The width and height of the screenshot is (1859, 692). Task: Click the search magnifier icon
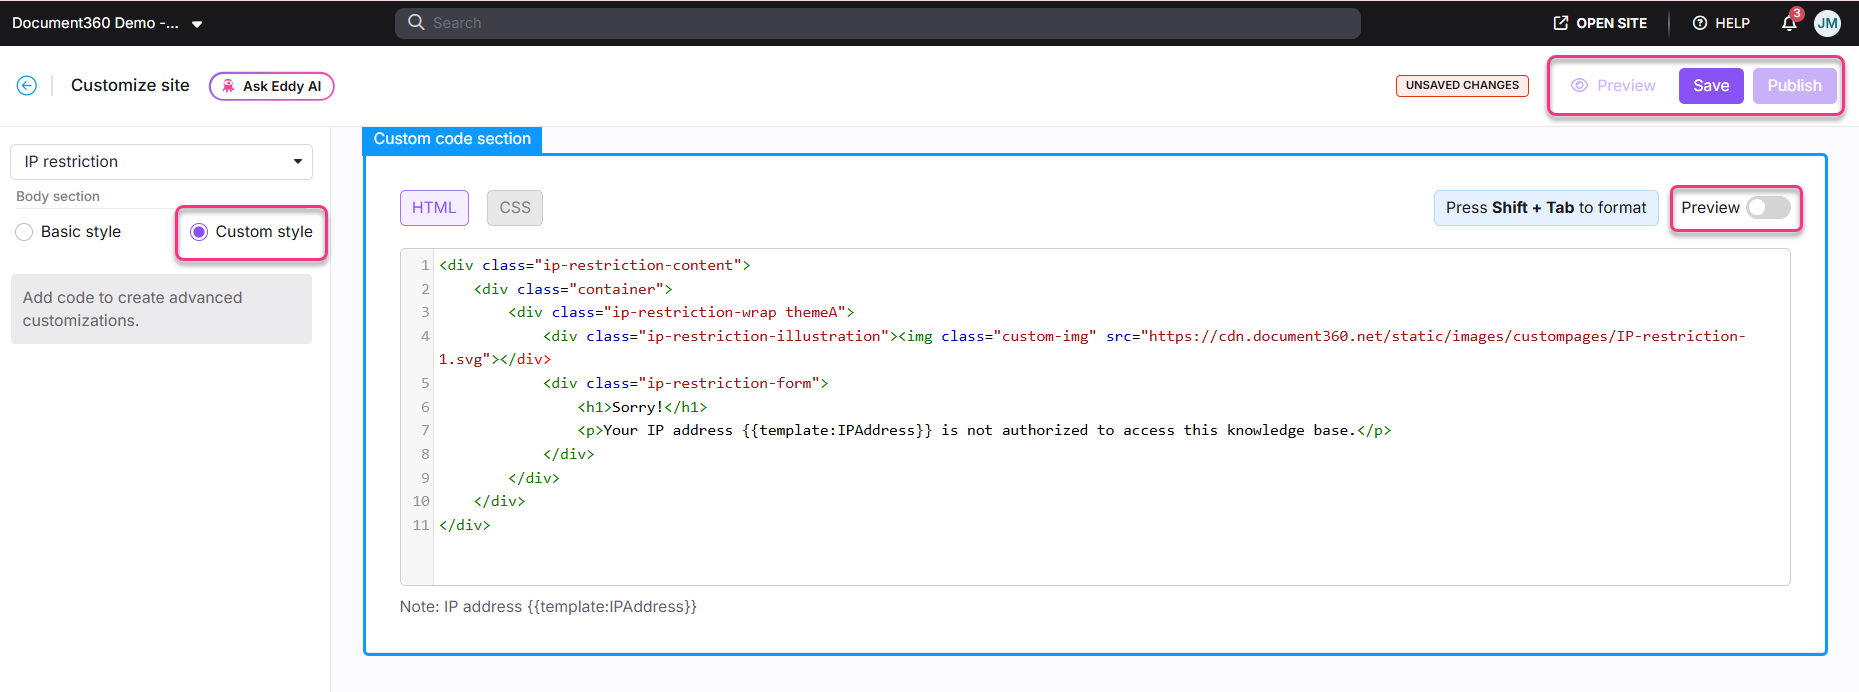click(416, 22)
